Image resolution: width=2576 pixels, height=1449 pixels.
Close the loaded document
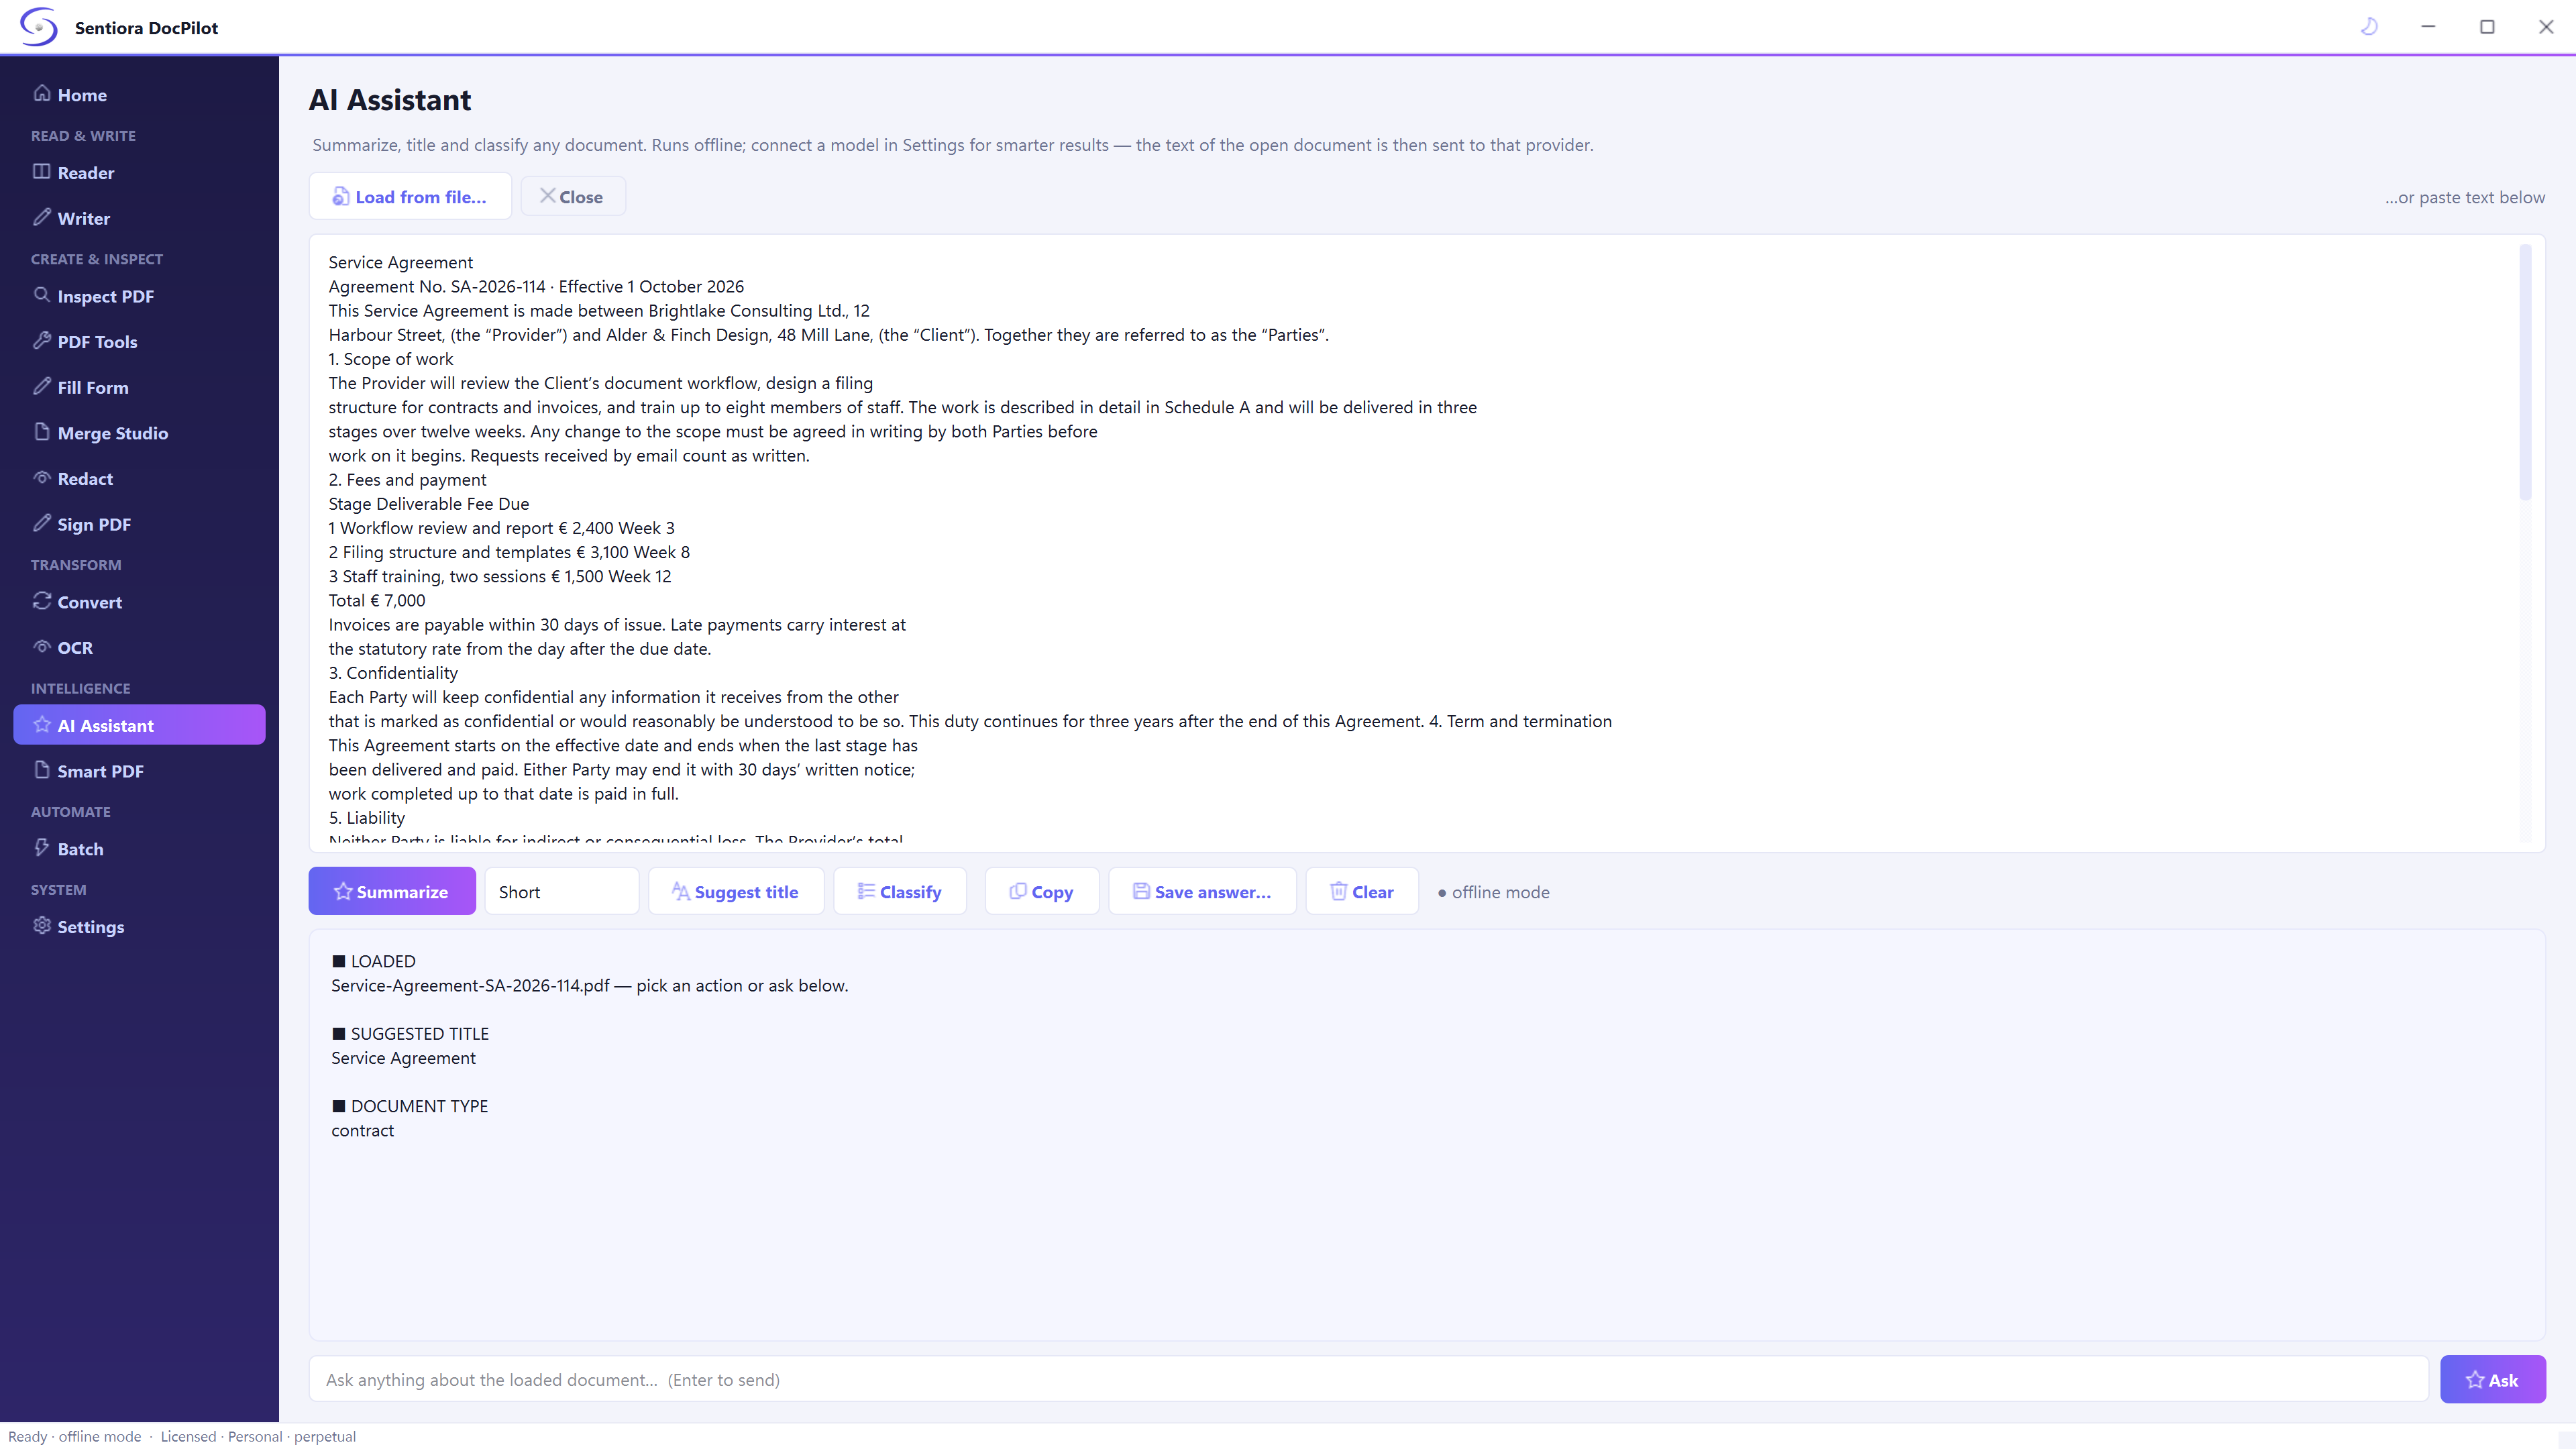(573, 196)
